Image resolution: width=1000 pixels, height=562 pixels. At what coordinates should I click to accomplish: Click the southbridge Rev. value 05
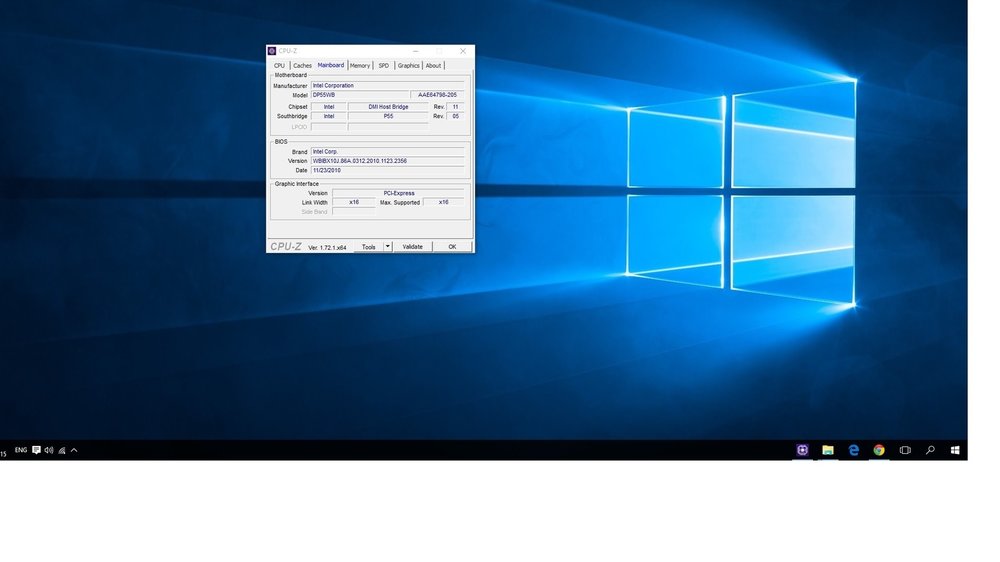coord(455,117)
